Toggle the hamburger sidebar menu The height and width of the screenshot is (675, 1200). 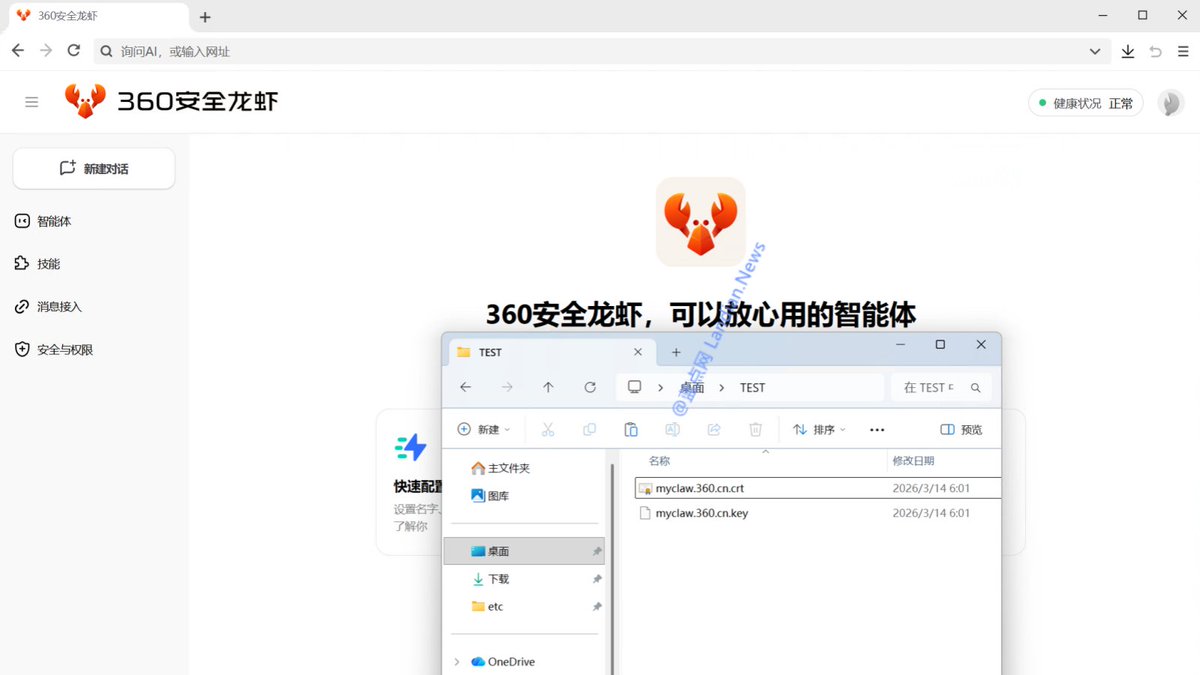click(x=32, y=102)
